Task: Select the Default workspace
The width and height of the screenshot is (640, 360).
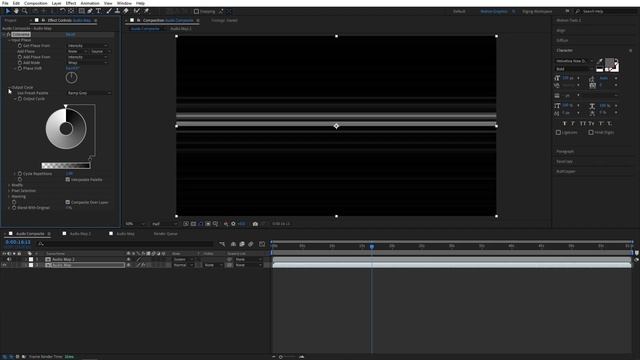Action: (x=459, y=11)
